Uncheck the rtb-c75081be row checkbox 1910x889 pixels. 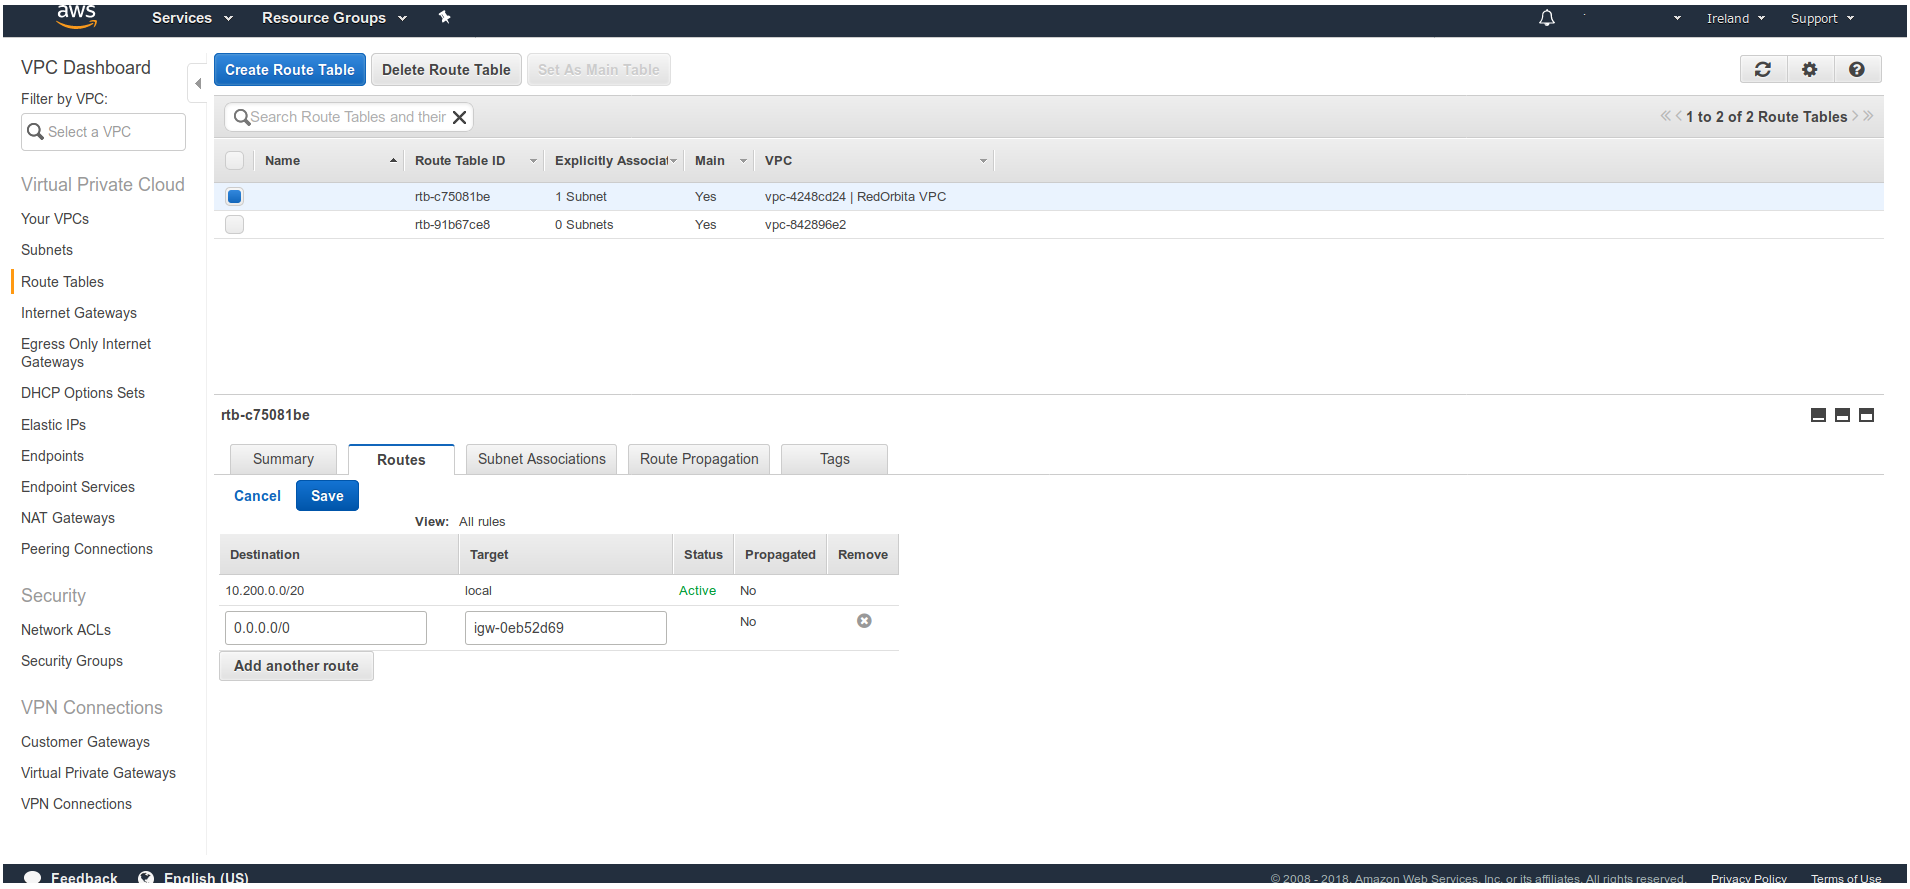(235, 197)
